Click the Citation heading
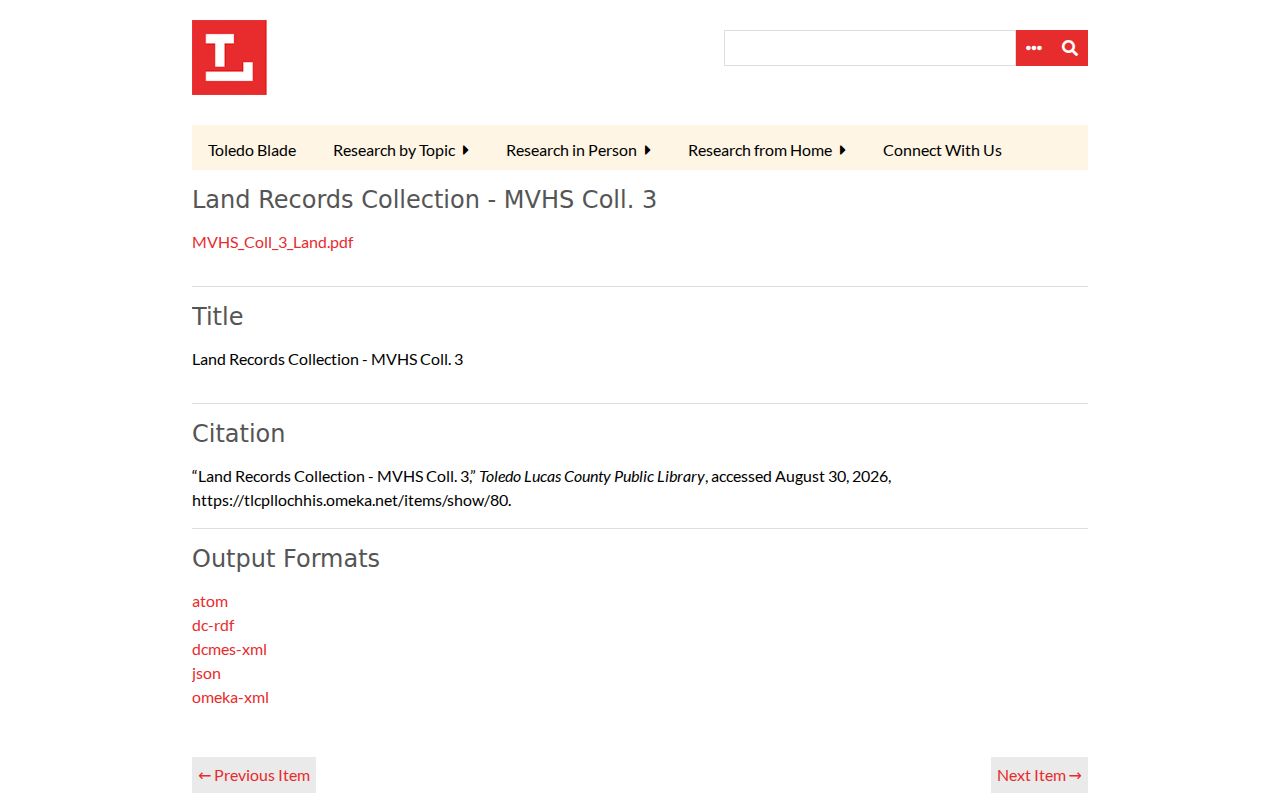The image size is (1280, 800). tap(238, 433)
